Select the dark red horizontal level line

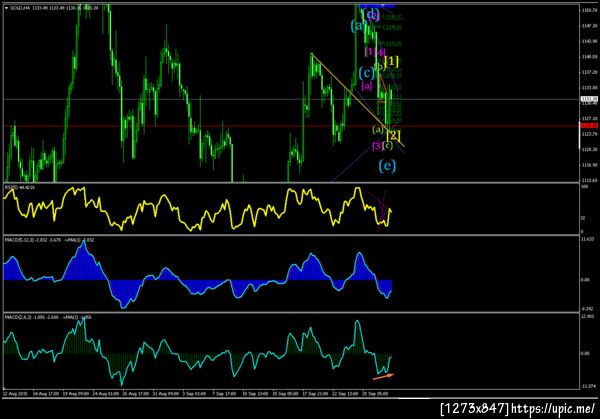pyautogui.click(x=291, y=126)
